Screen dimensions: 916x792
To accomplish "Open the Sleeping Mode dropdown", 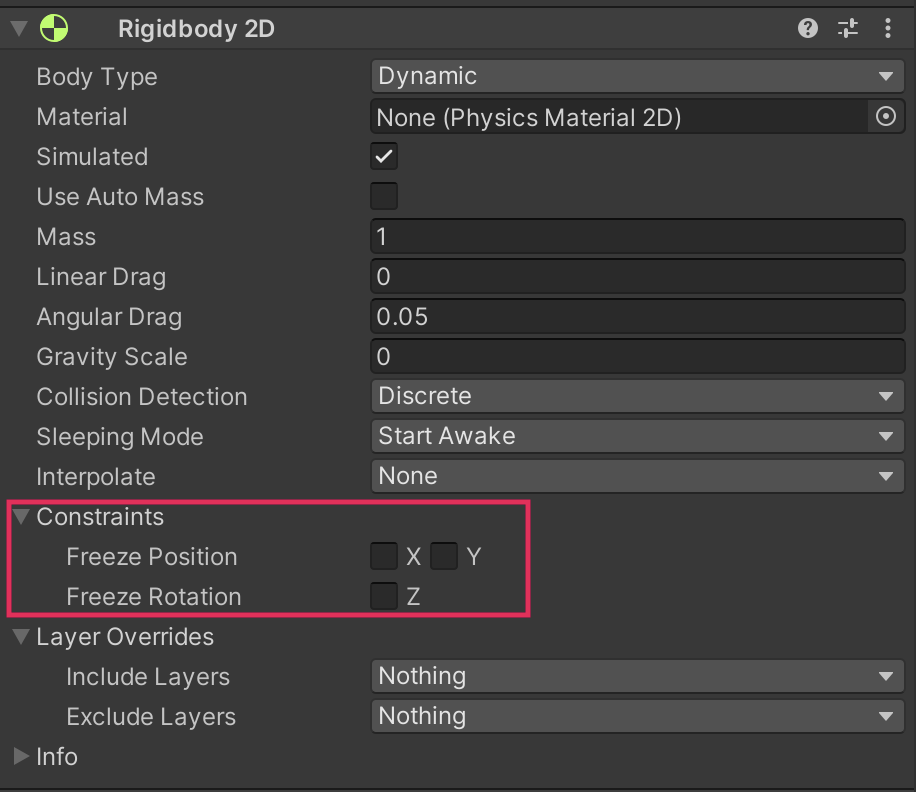I will [637, 437].
